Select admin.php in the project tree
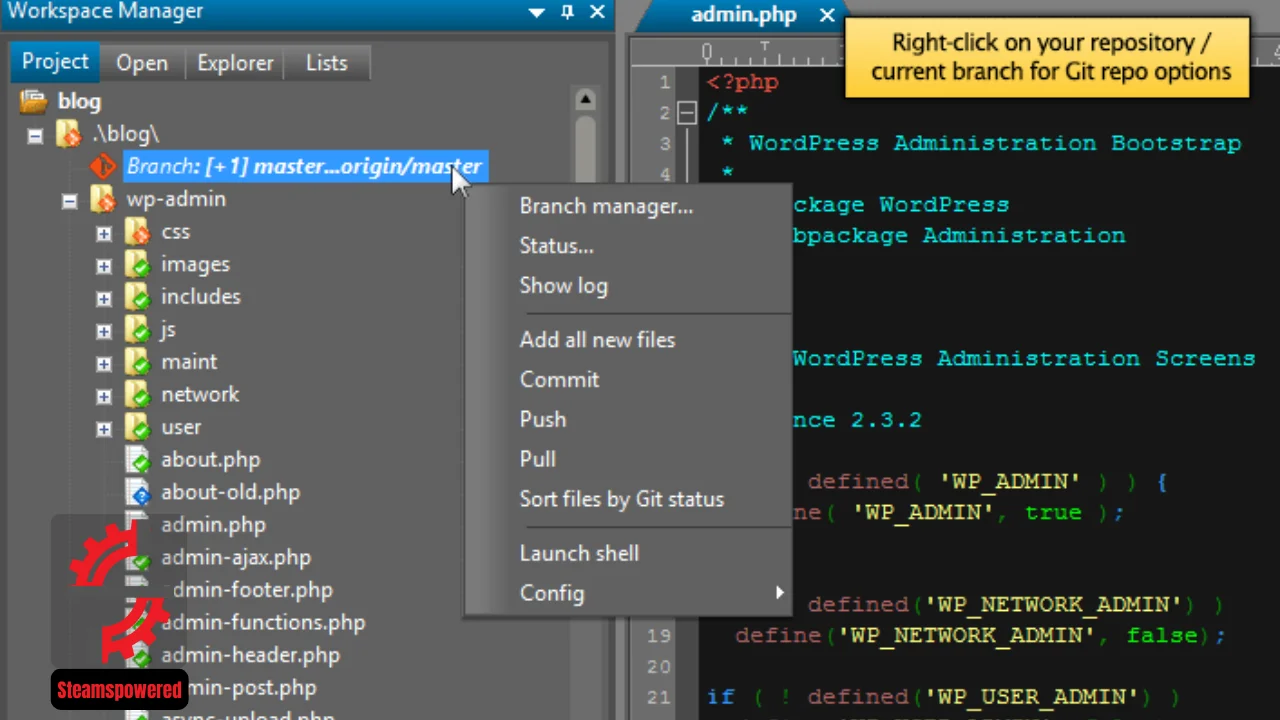 coord(213,525)
